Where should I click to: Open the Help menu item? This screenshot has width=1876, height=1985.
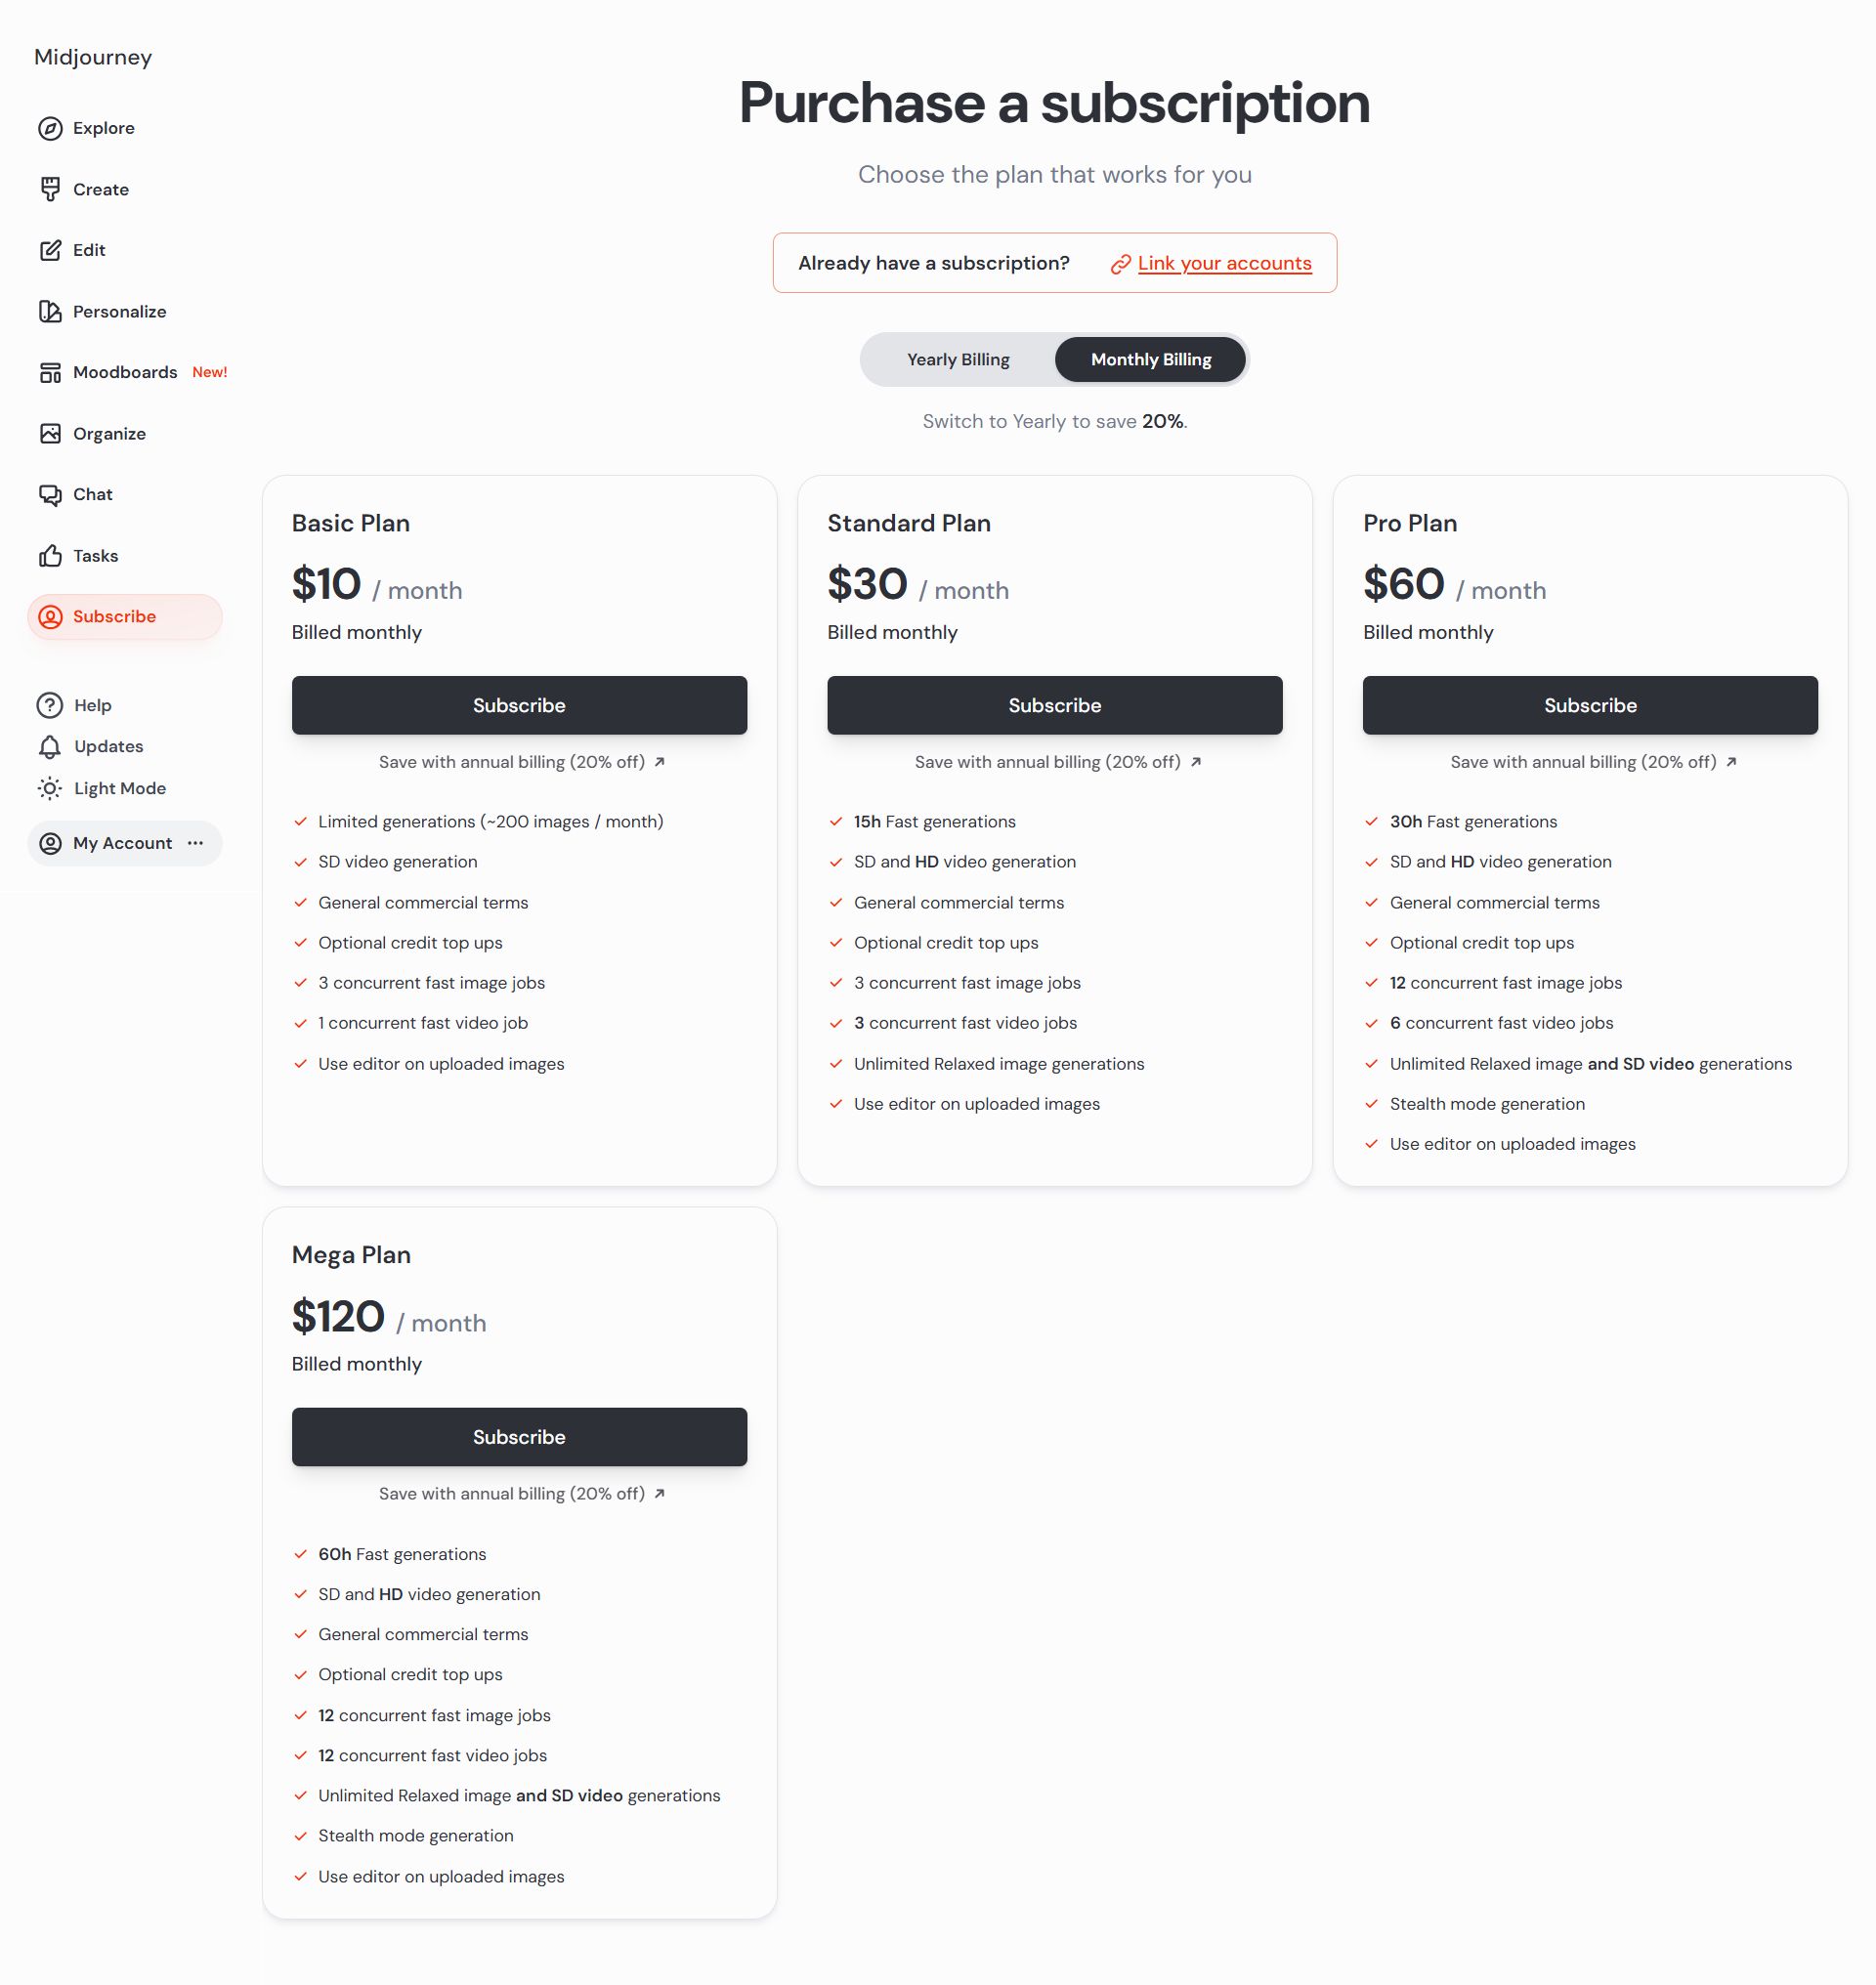pyautogui.click(x=74, y=705)
